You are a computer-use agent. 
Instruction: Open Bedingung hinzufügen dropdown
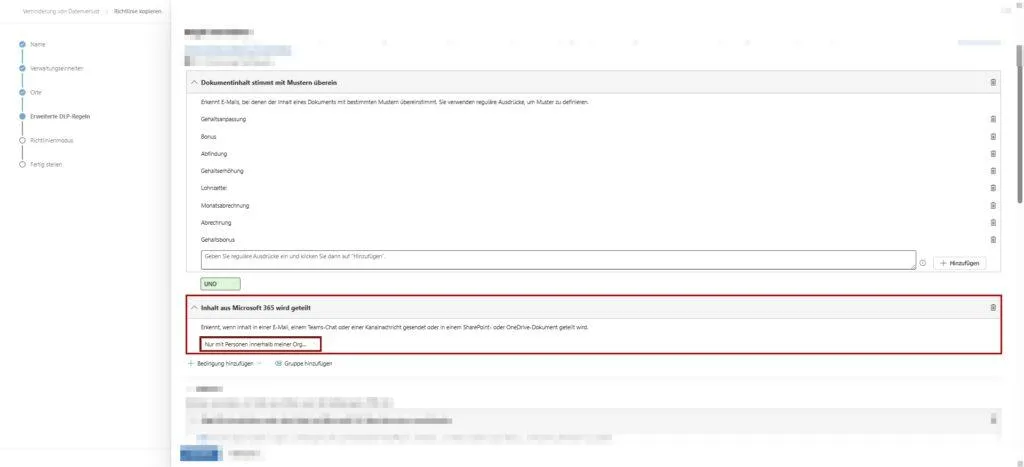pyautogui.click(x=224, y=363)
